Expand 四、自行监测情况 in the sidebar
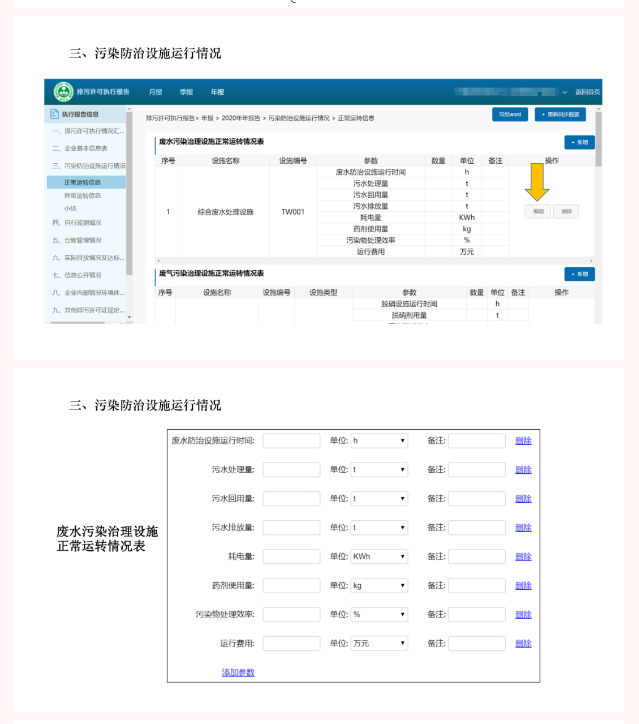This screenshot has height=724, width=639. coord(80,223)
